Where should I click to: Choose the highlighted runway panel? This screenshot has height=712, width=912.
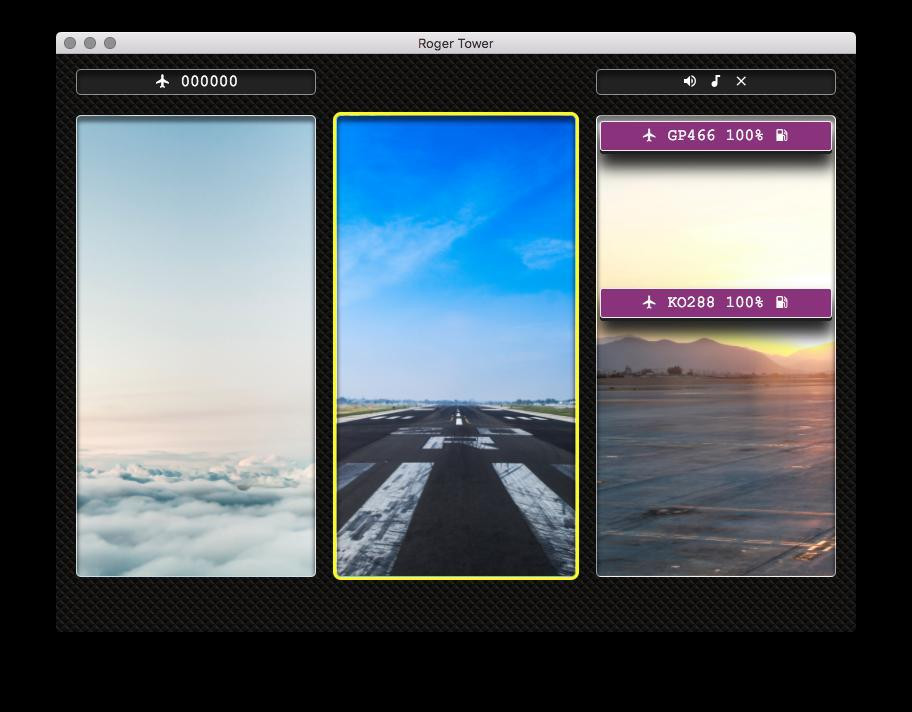point(456,346)
